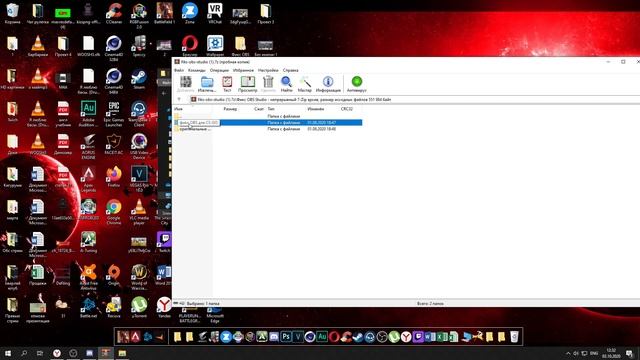Open the Google Chrome desktop shortcut
The width and height of the screenshot is (640, 360).
114,211
